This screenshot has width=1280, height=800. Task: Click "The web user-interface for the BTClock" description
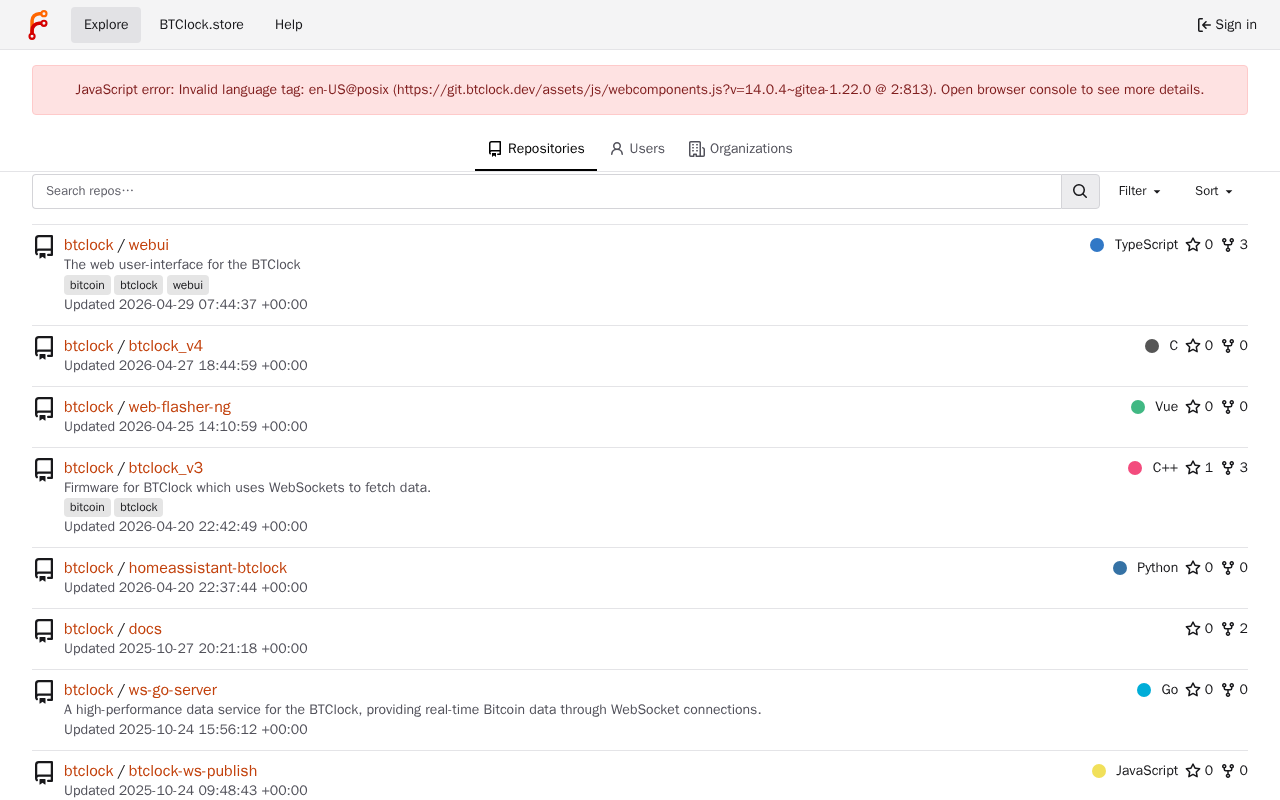point(182,265)
